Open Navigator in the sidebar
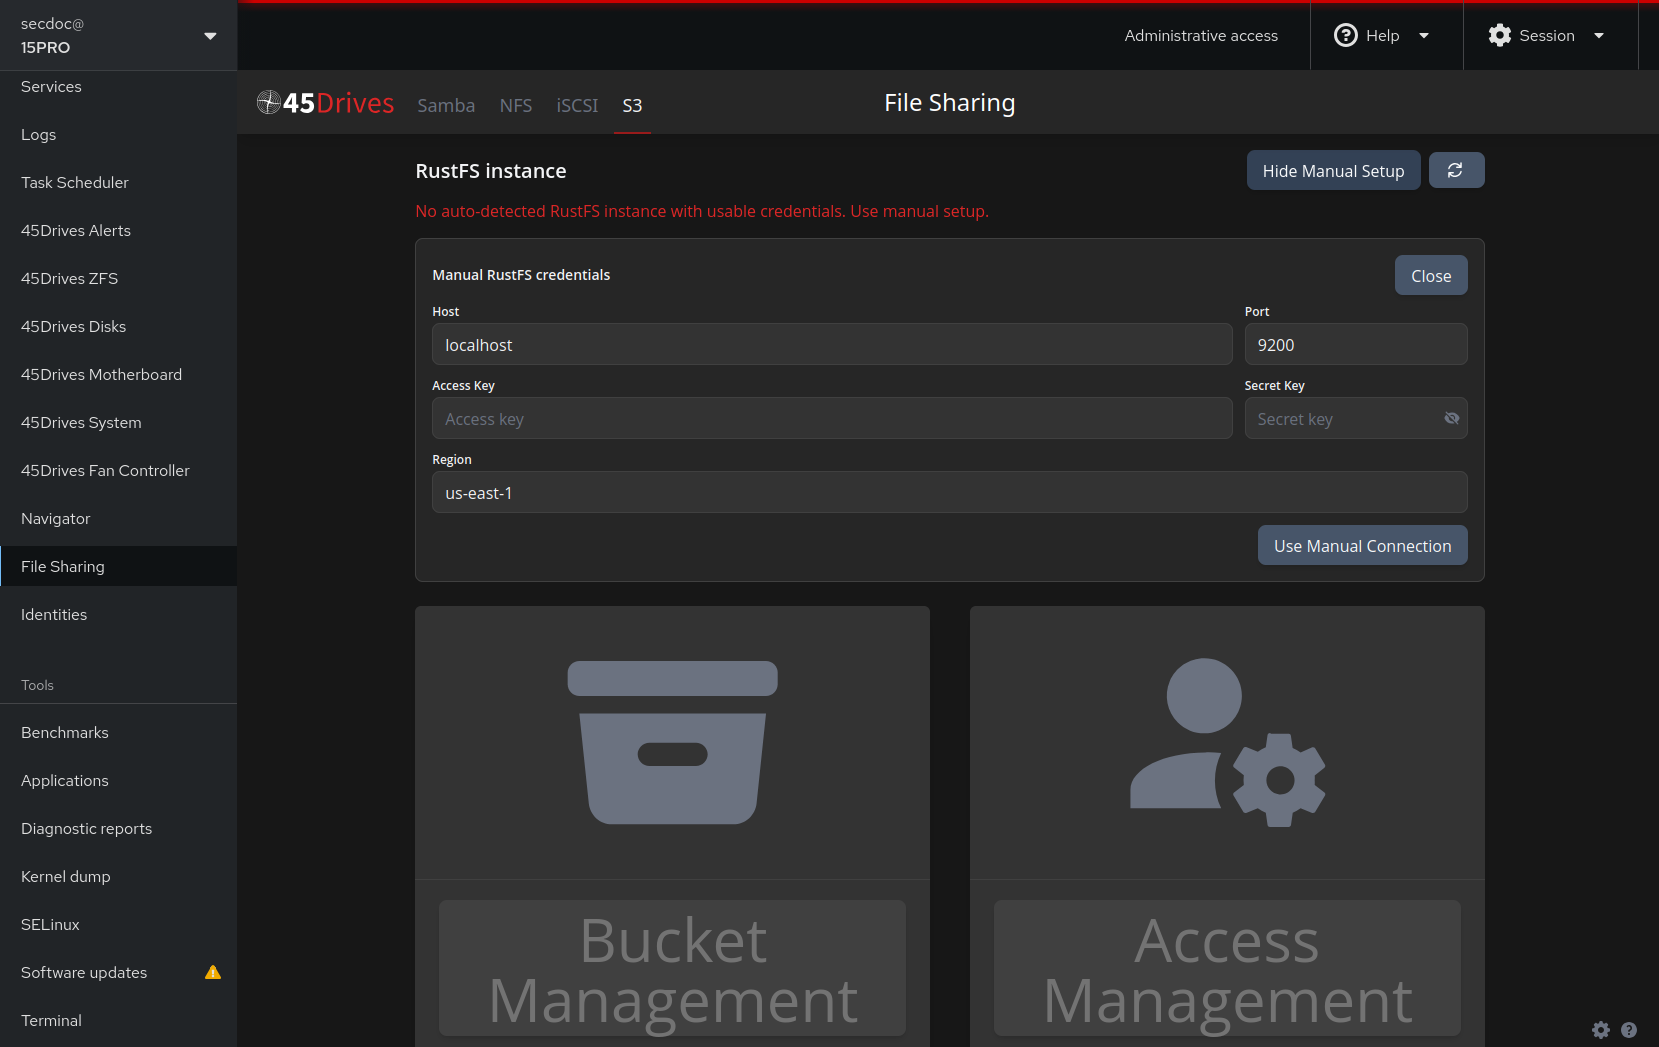 point(118,519)
